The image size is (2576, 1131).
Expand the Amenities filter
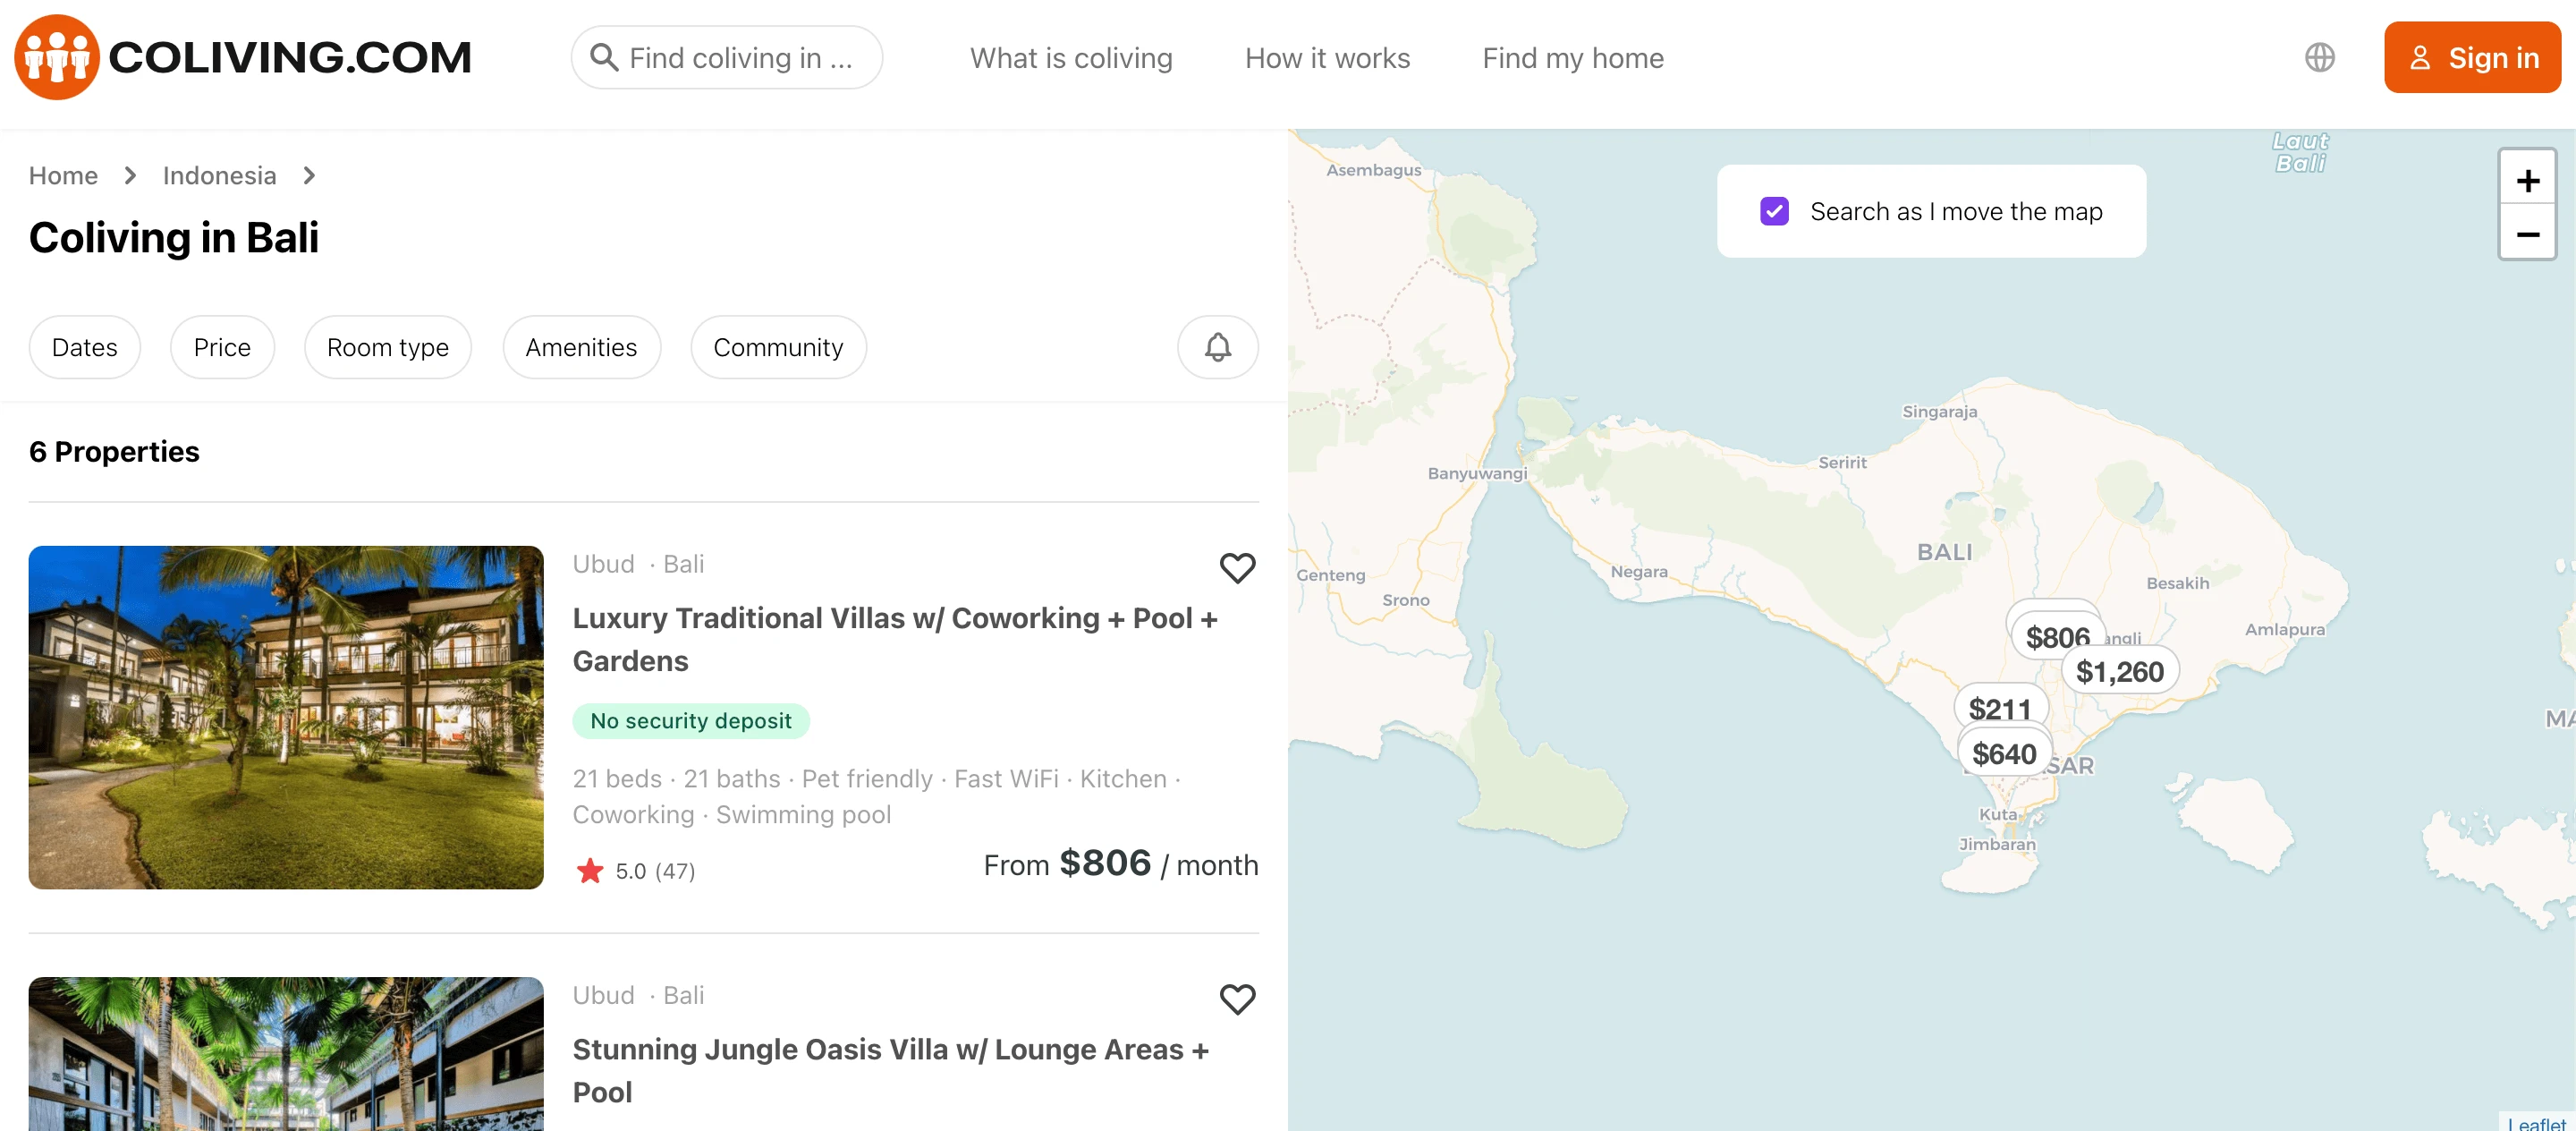[x=581, y=347]
